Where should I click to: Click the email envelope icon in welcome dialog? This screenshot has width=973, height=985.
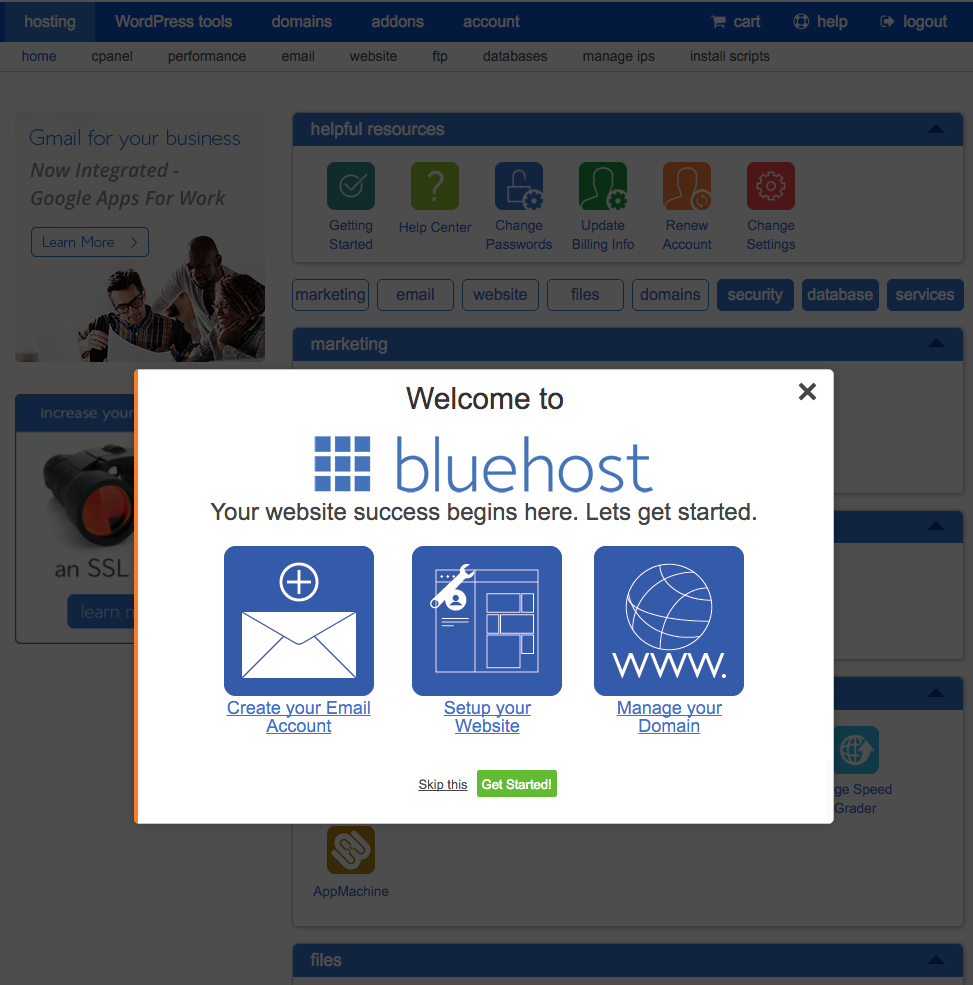pos(299,621)
